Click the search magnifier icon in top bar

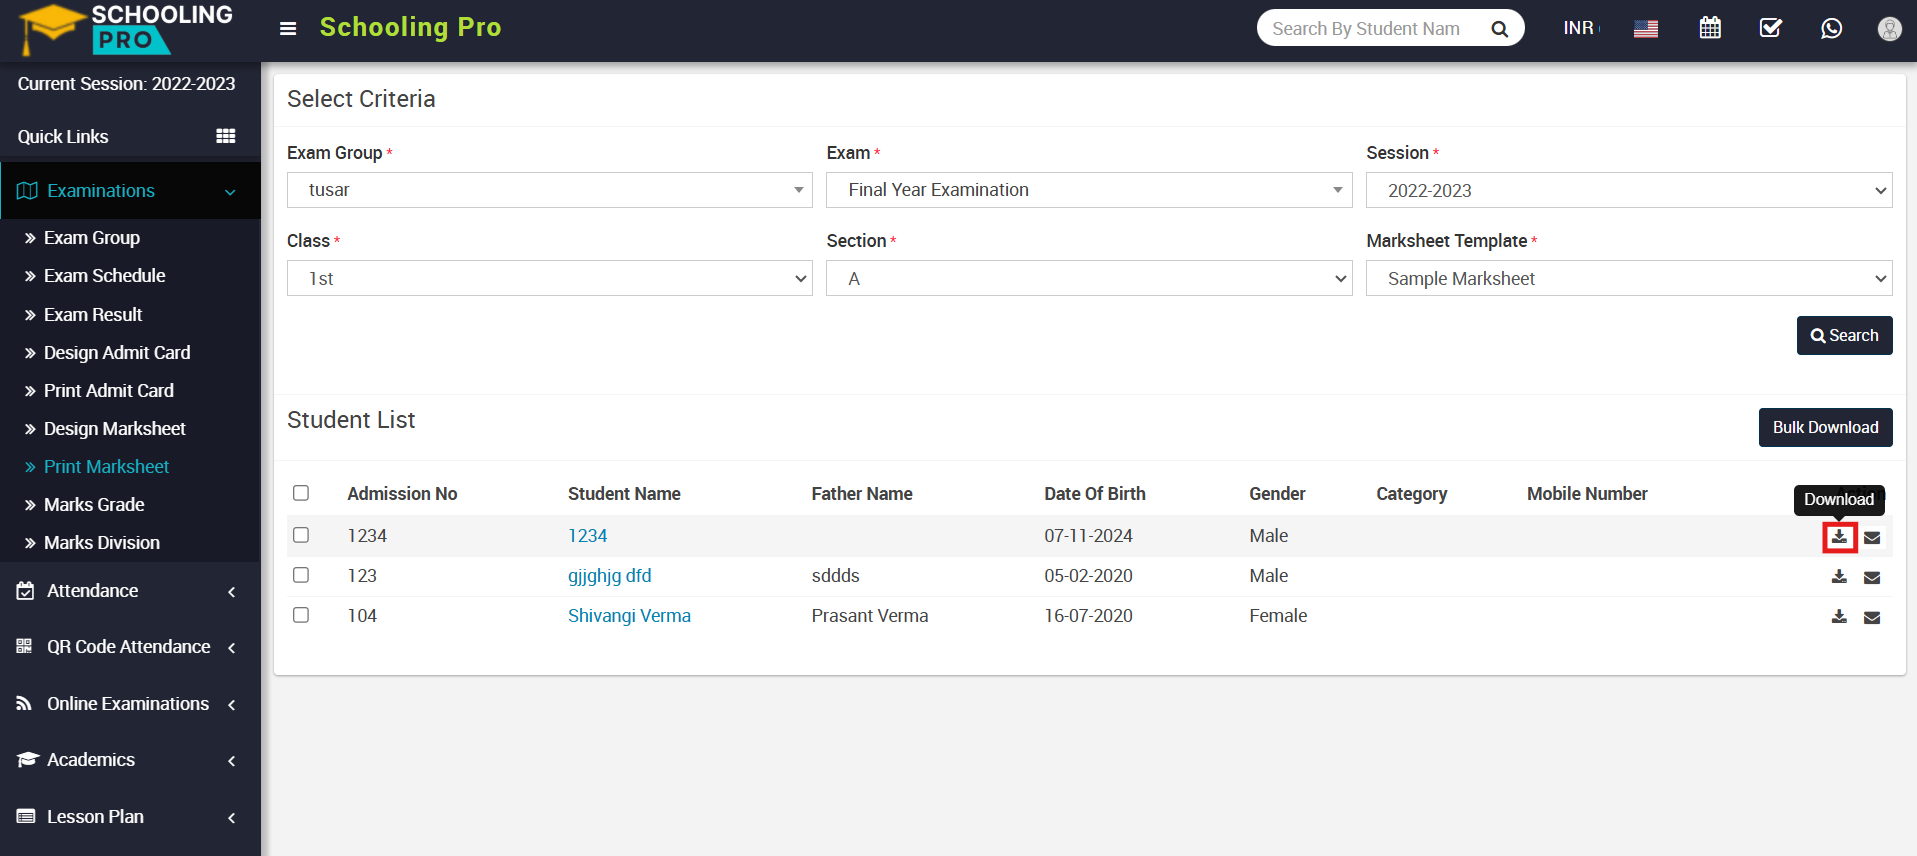1499,29
